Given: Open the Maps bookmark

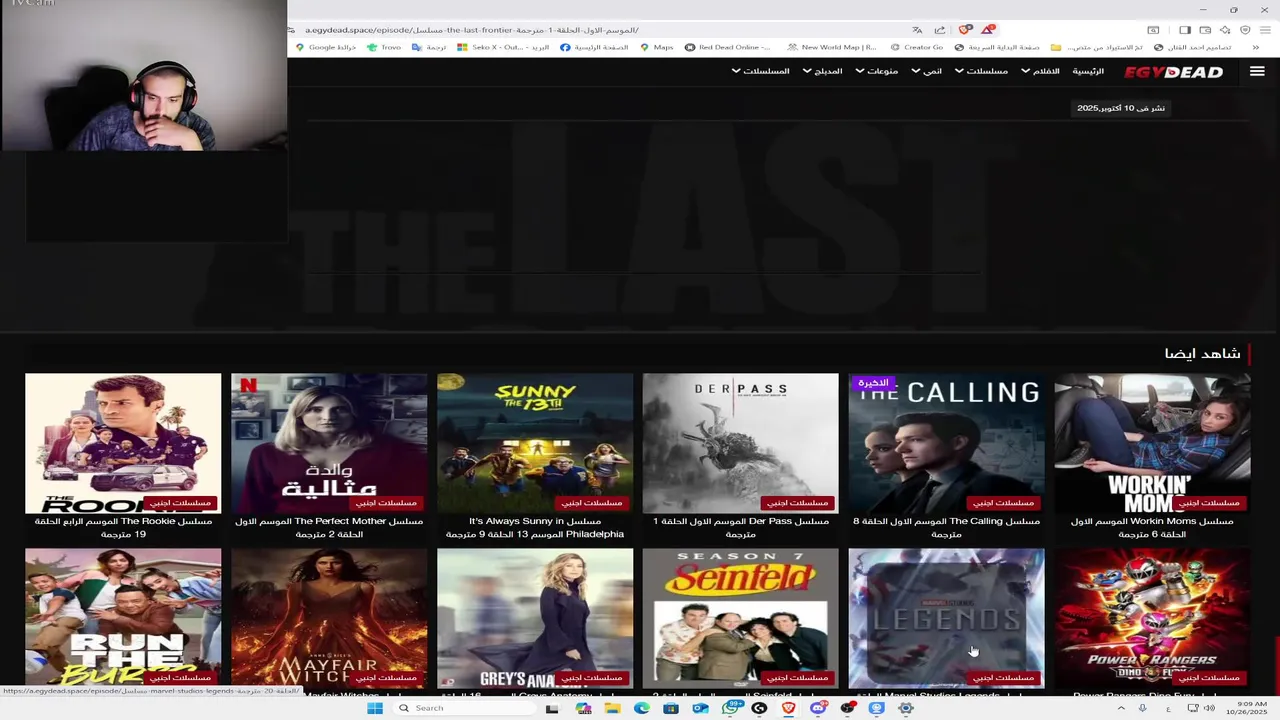Looking at the screenshot, I should 656,47.
